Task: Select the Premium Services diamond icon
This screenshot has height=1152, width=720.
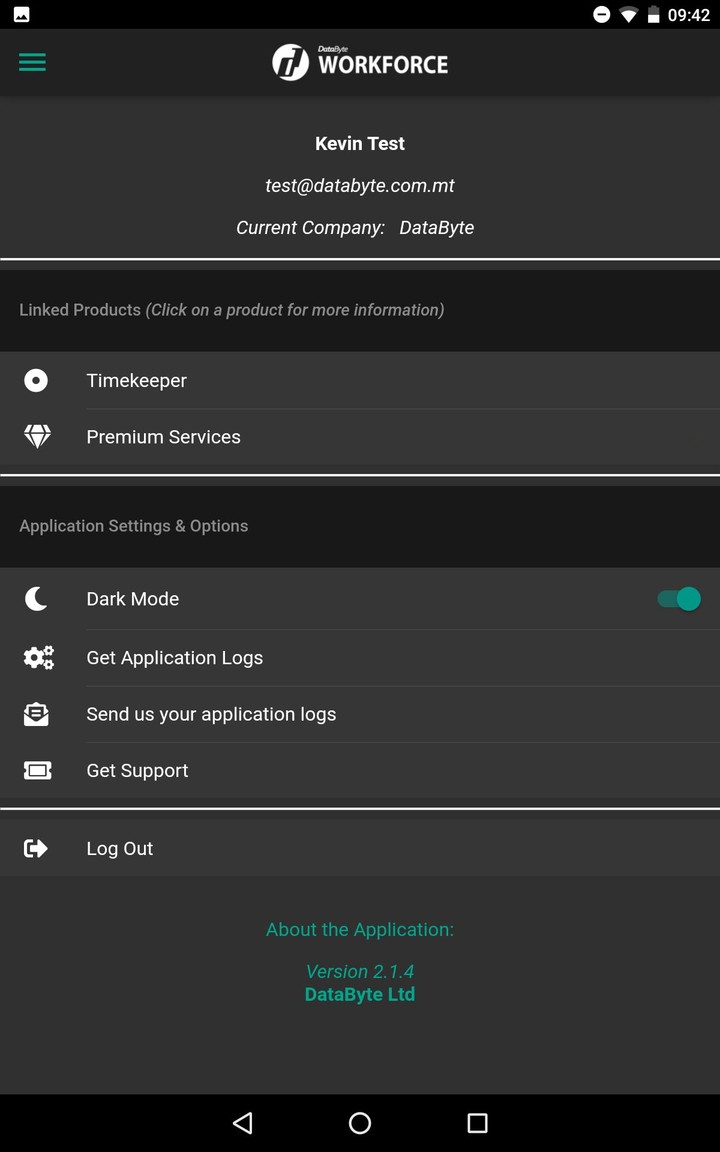Action: pos(36,436)
